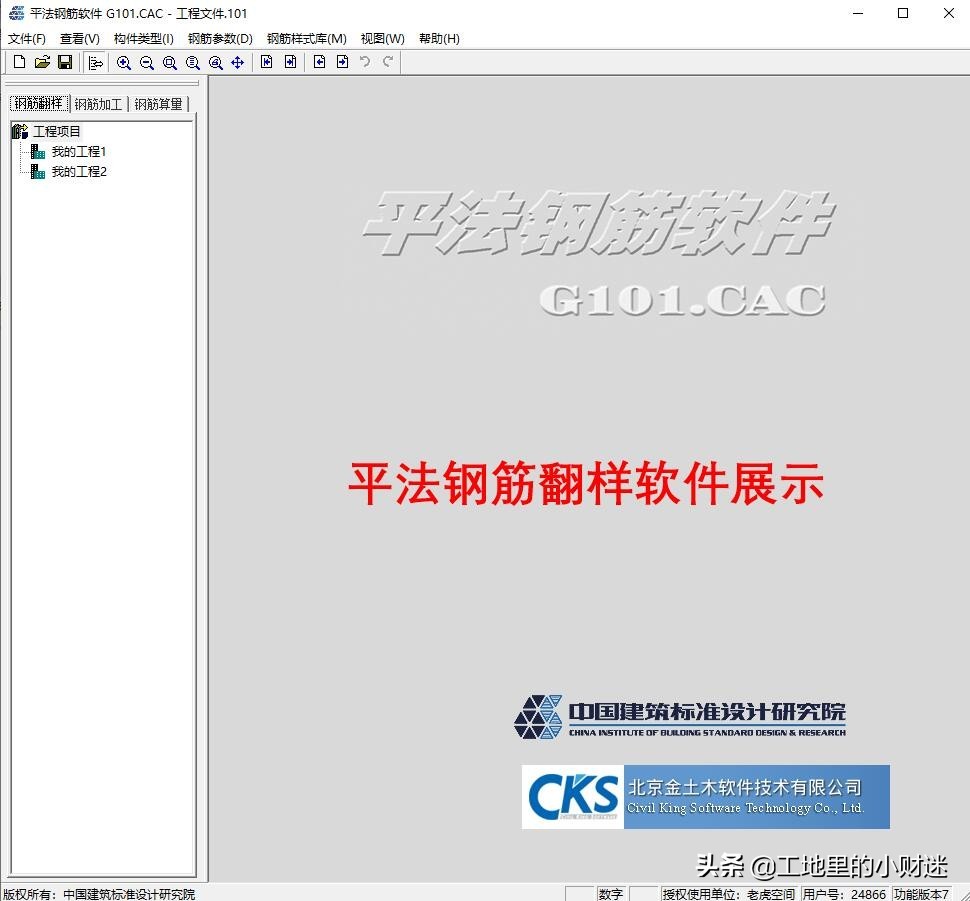Open the 钢筋样式库(M) menu
Image resolution: width=970 pixels, height=901 pixels.
coord(307,39)
